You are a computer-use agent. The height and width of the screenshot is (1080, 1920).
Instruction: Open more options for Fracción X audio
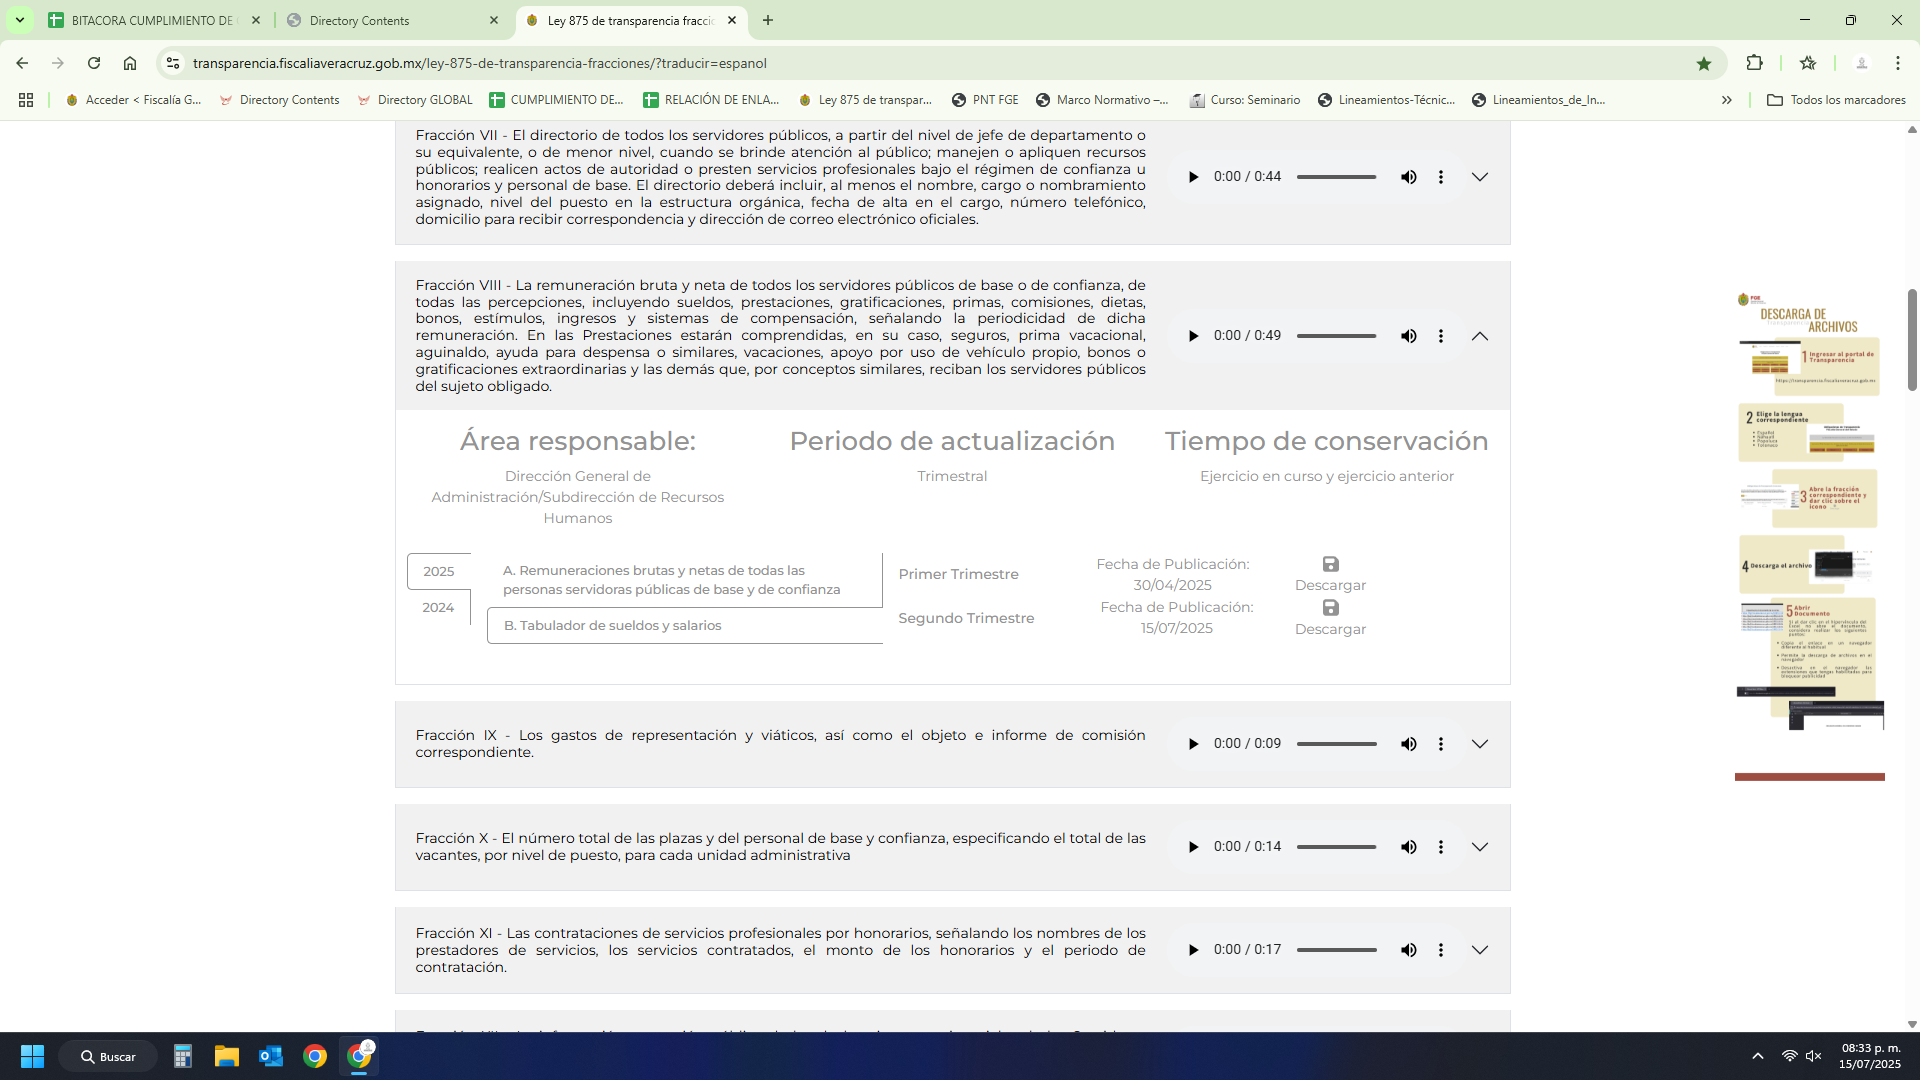(x=1440, y=847)
